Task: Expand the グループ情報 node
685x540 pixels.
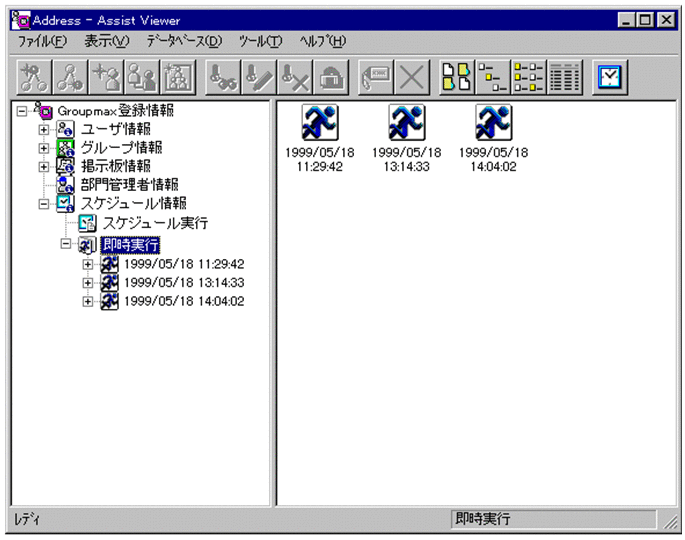Action: (x=43, y=148)
